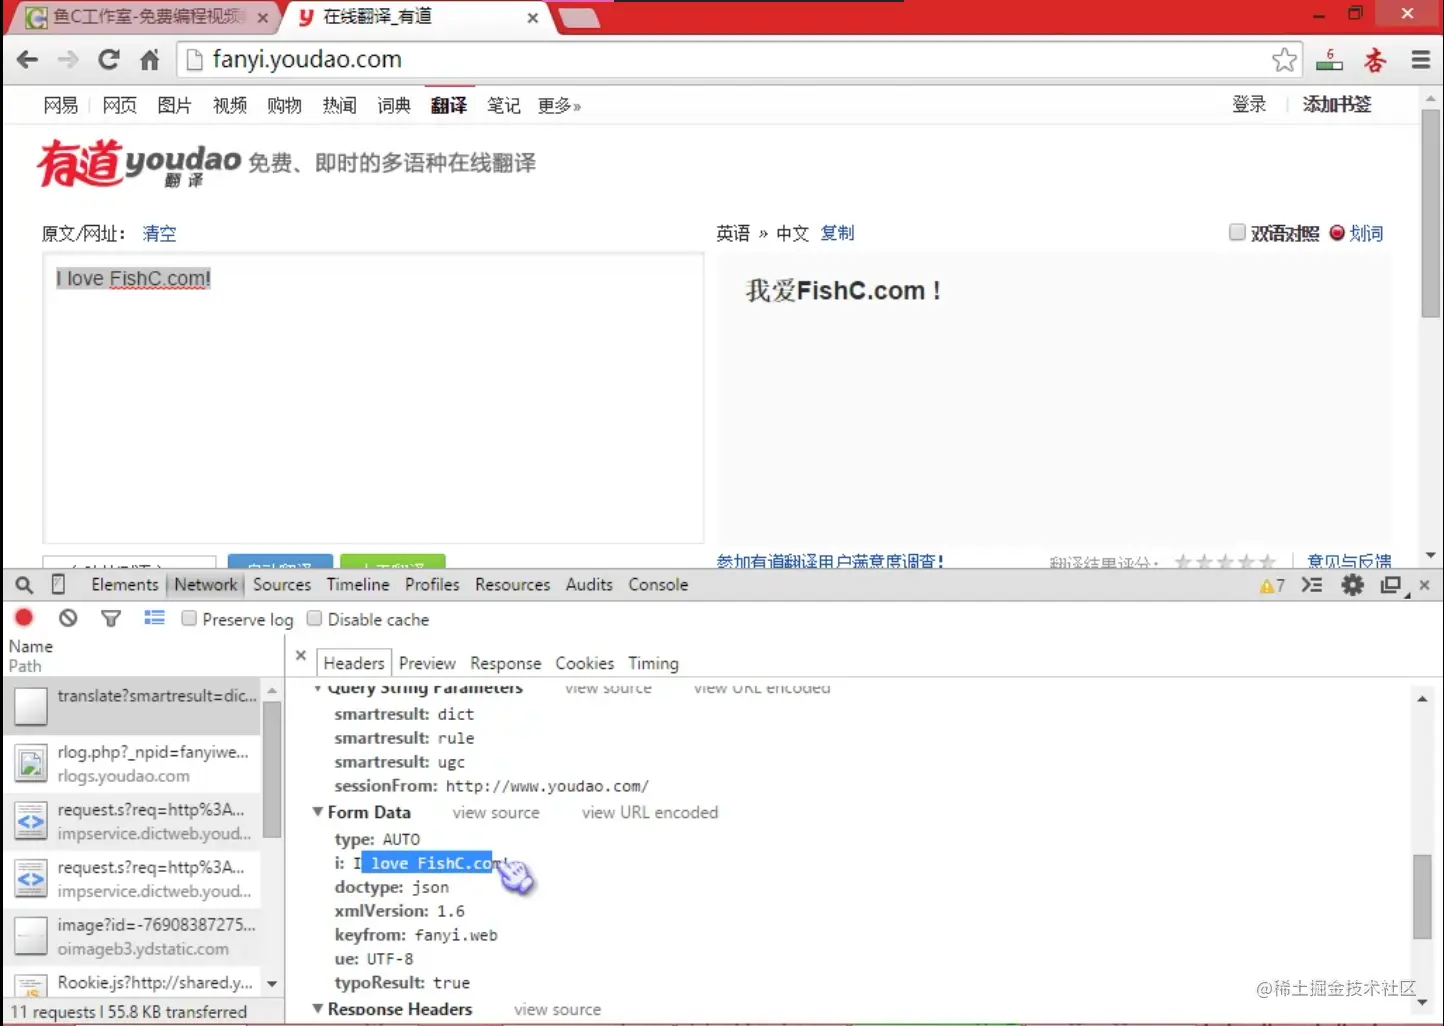Switch to the Sources panel

pyautogui.click(x=282, y=585)
